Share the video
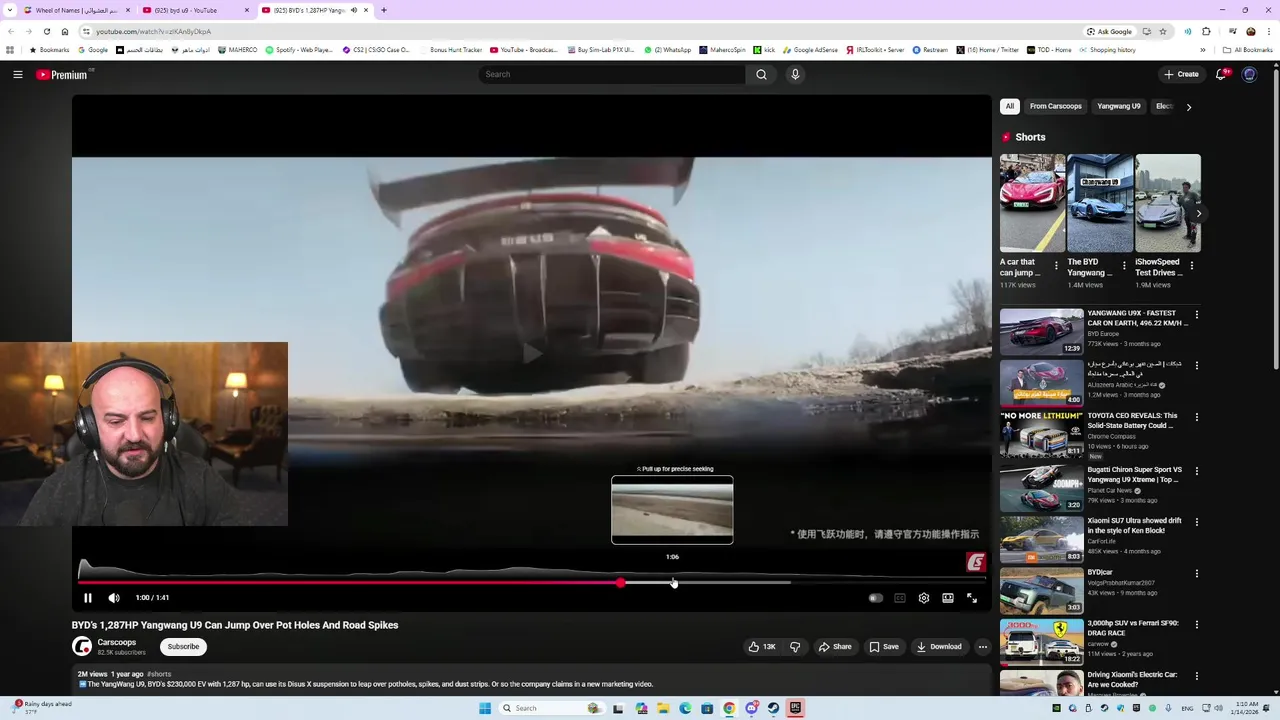1280x720 pixels. 835,647
